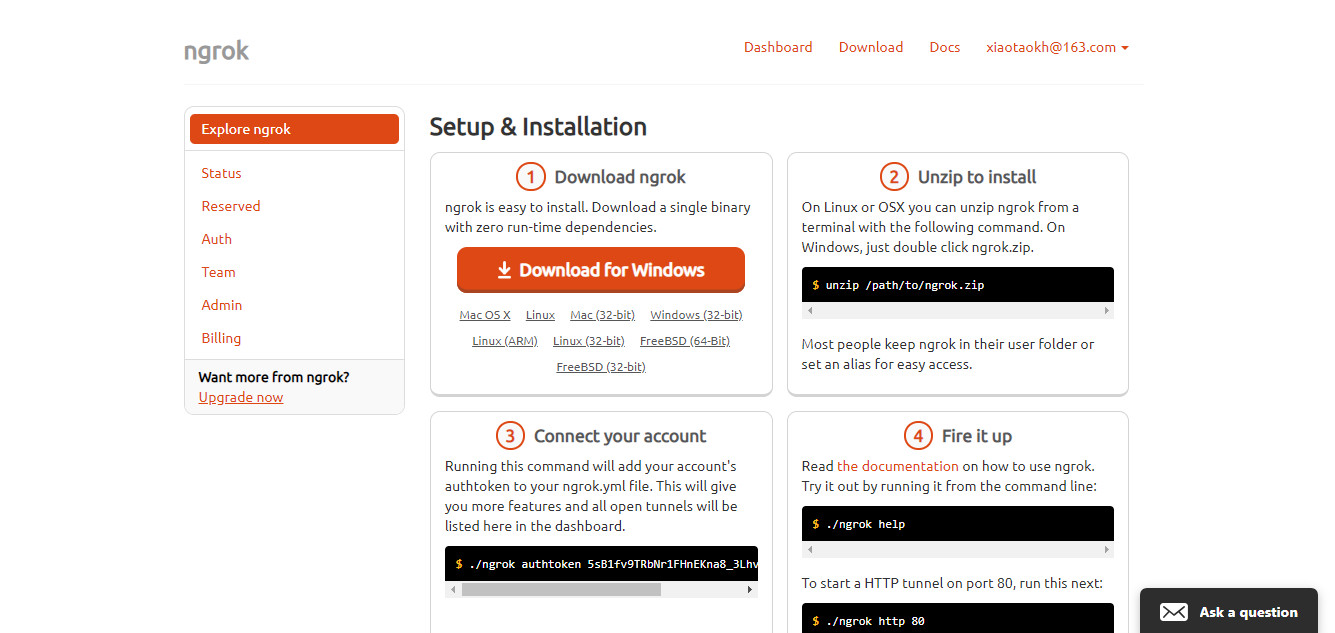Go to the Download page link
The width and height of the screenshot is (1335, 633).
(x=871, y=47)
